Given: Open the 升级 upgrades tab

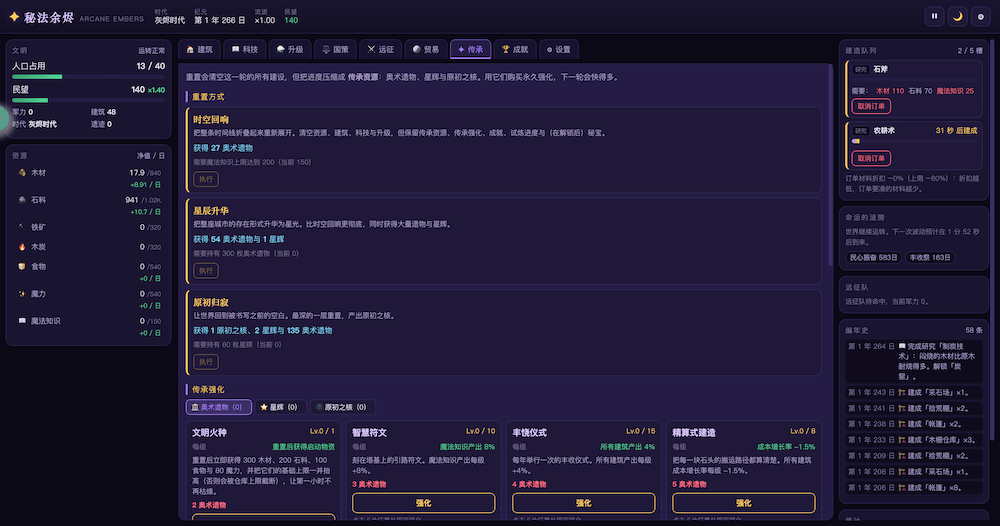Looking at the screenshot, I should tap(290, 49).
